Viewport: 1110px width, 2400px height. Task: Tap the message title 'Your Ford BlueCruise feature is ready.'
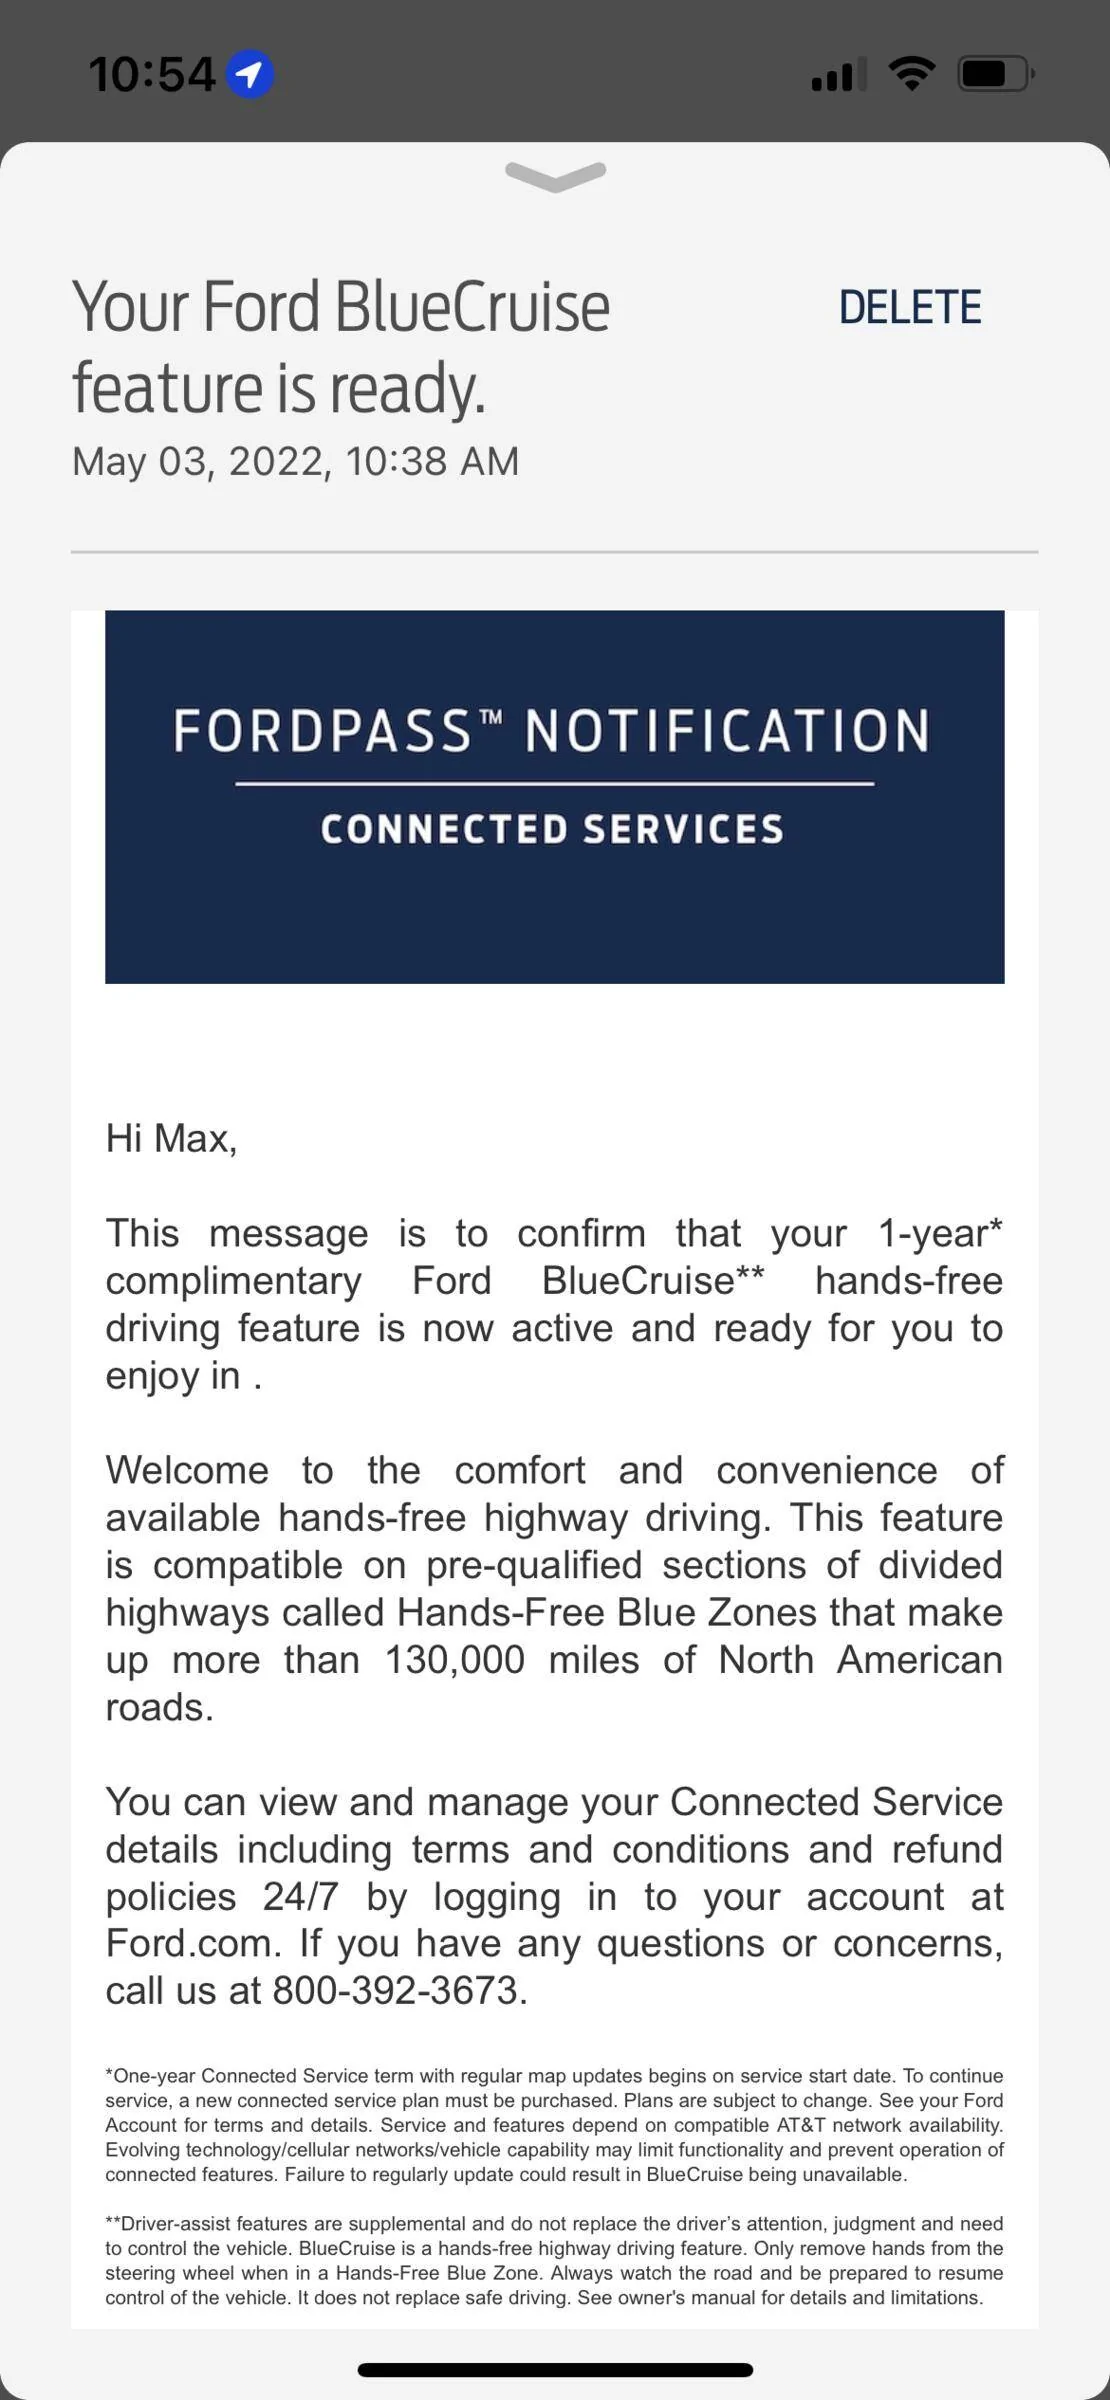click(340, 347)
